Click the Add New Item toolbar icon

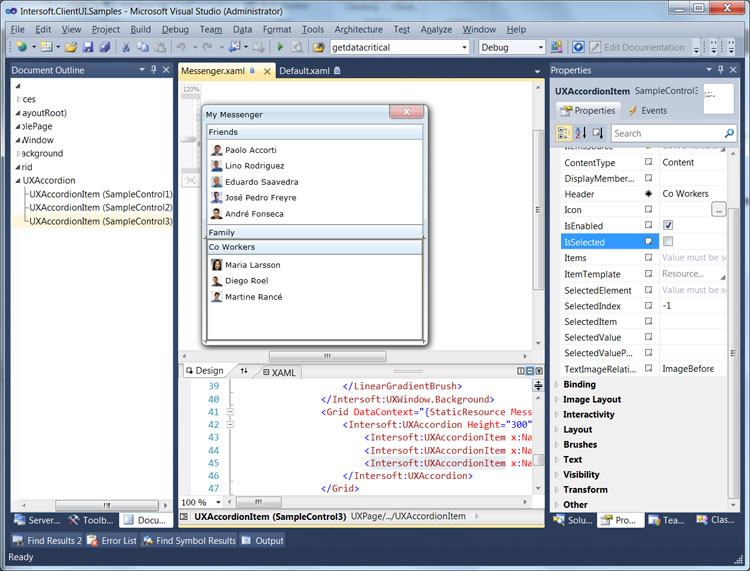pyautogui.click(x=46, y=47)
